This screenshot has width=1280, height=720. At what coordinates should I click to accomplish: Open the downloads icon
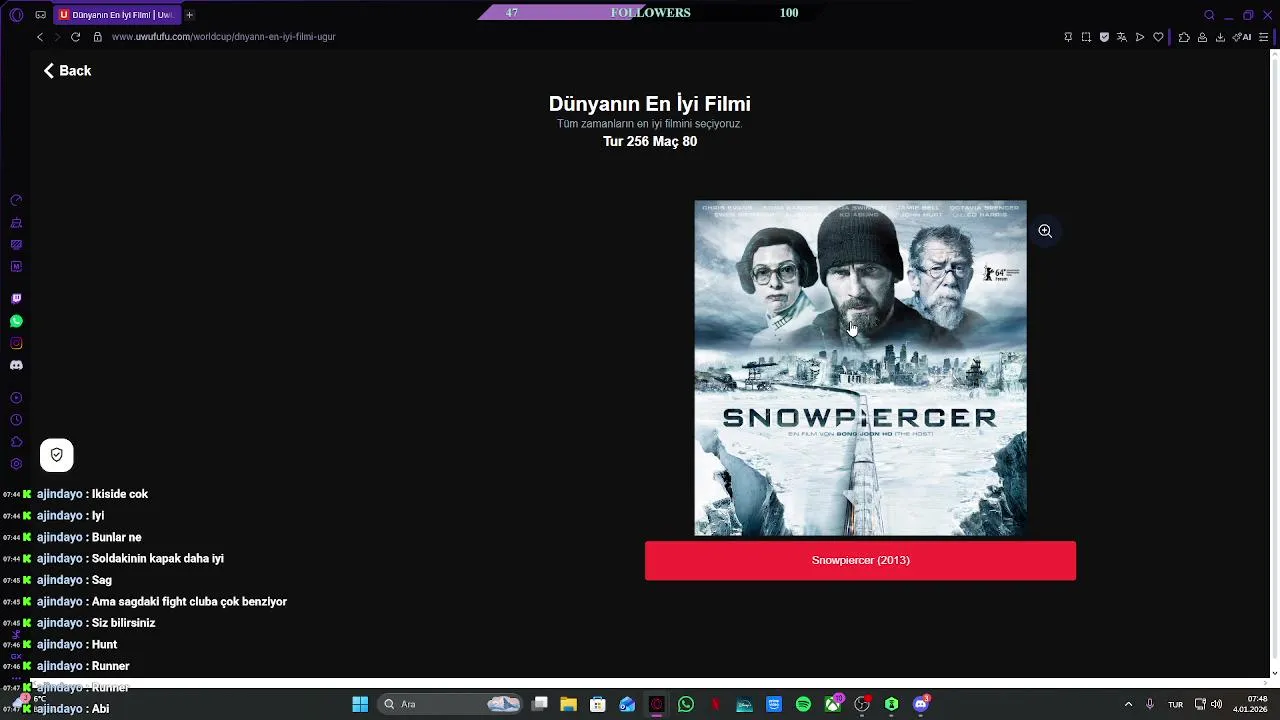(1220, 37)
